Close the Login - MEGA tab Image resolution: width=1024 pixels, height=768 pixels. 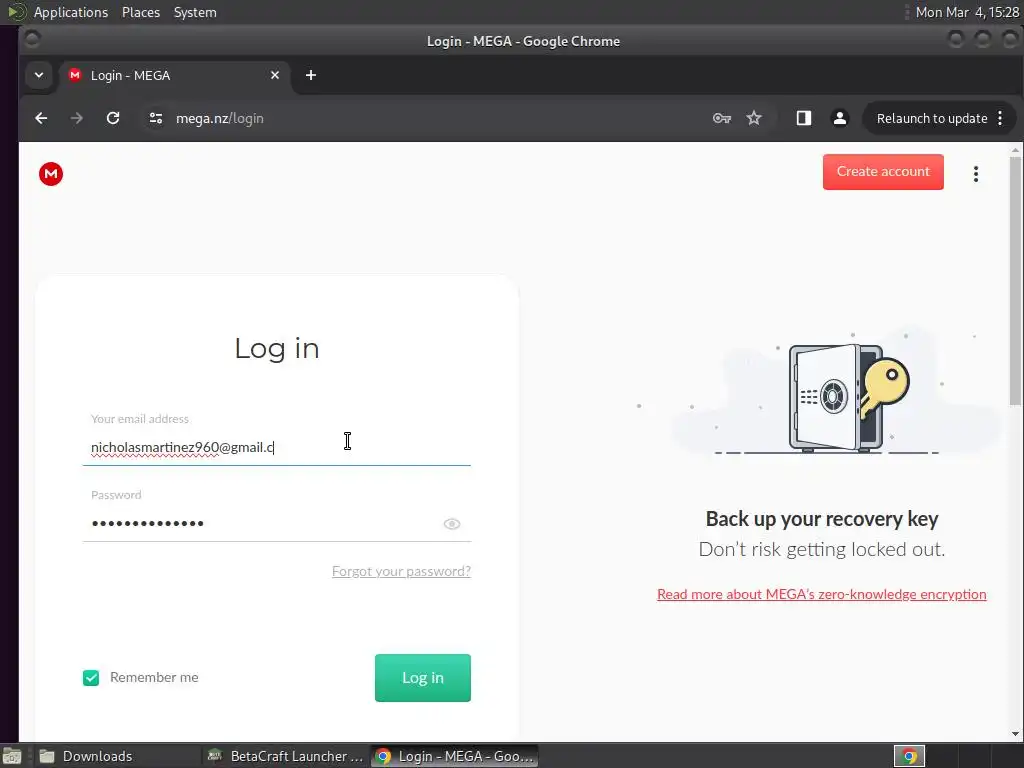tap(275, 75)
